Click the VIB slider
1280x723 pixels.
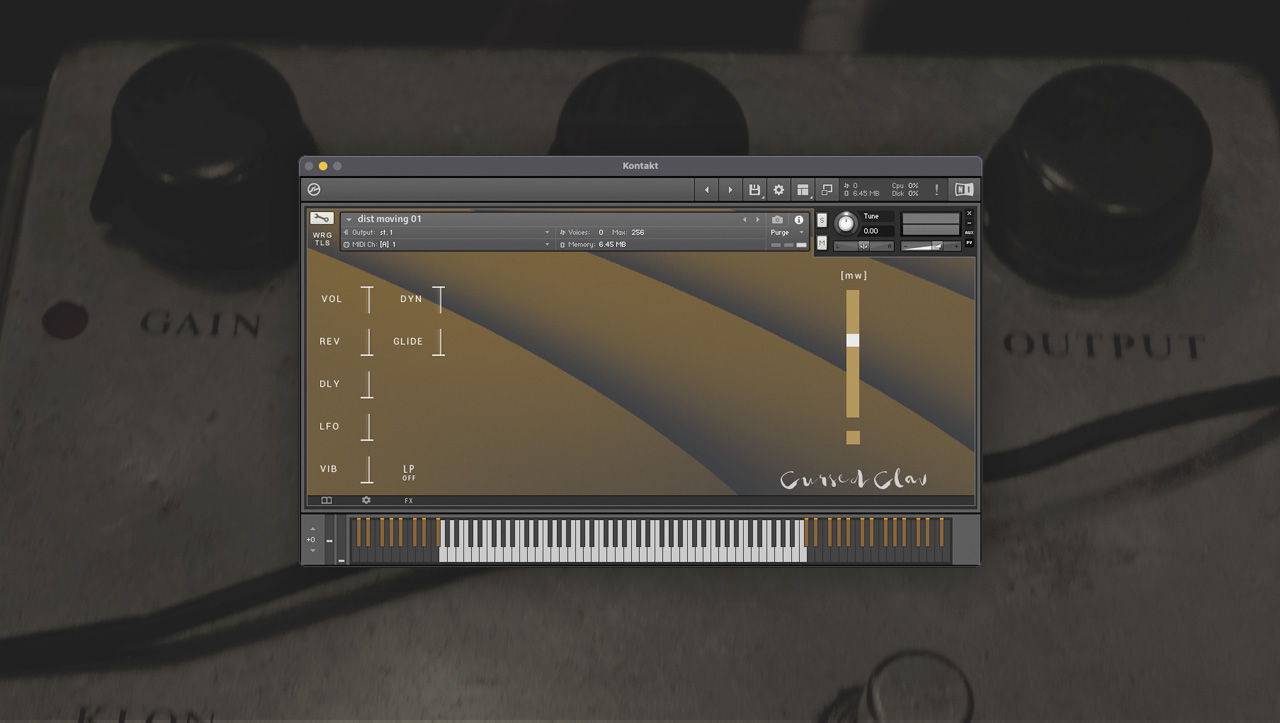click(x=367, y=469)
